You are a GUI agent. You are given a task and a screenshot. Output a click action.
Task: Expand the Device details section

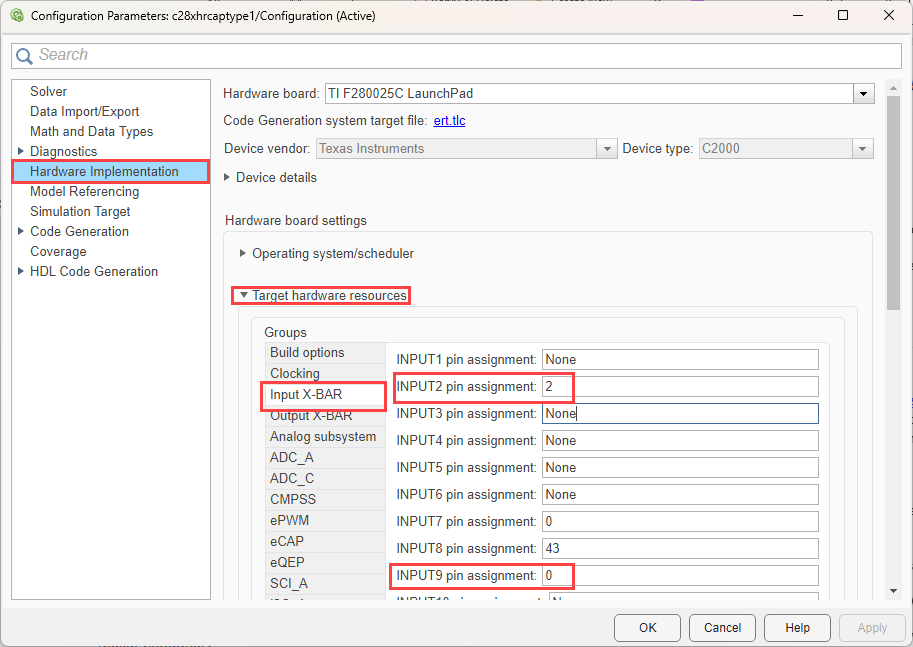click(228, 177)
